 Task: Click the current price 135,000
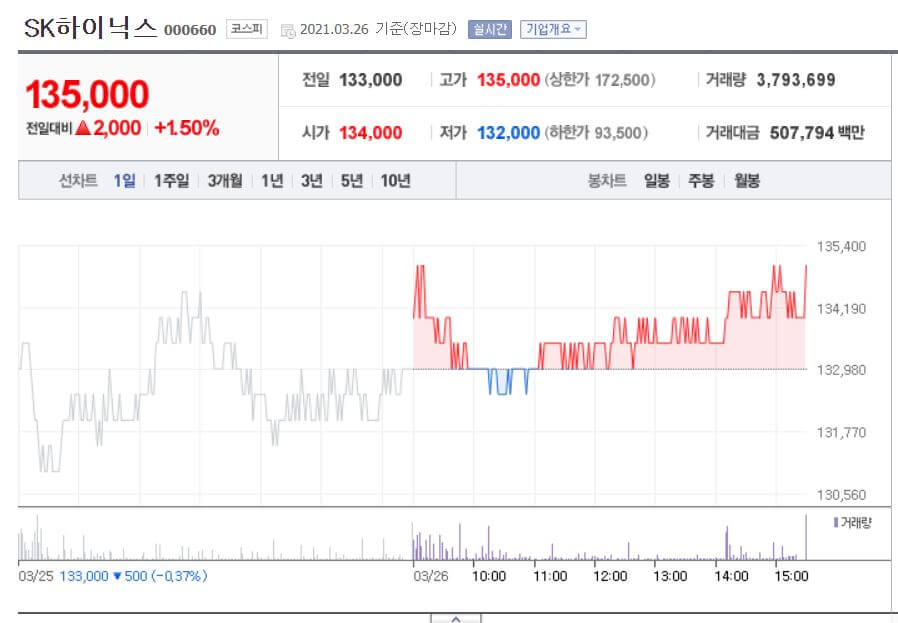[x=87, y=94]
